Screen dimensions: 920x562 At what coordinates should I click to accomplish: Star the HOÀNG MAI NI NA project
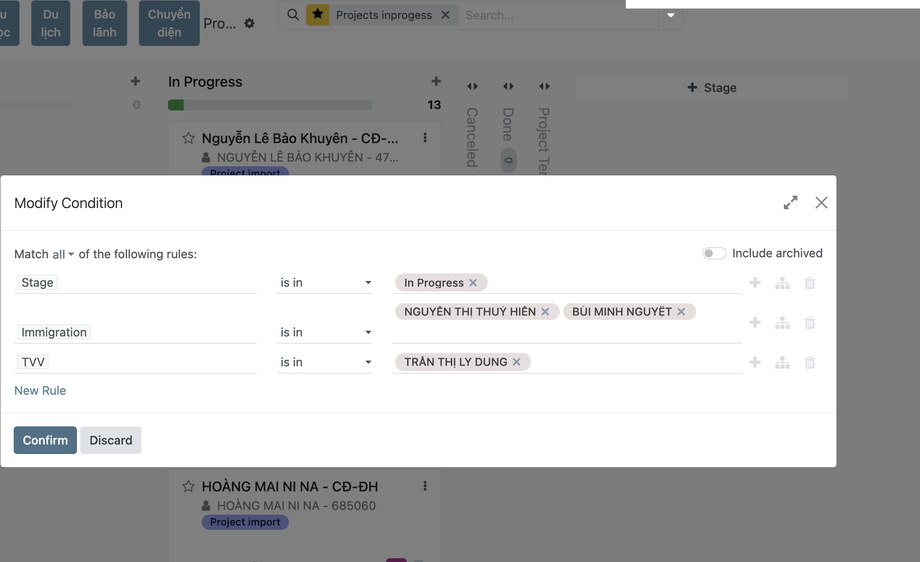tap(188, 486)
